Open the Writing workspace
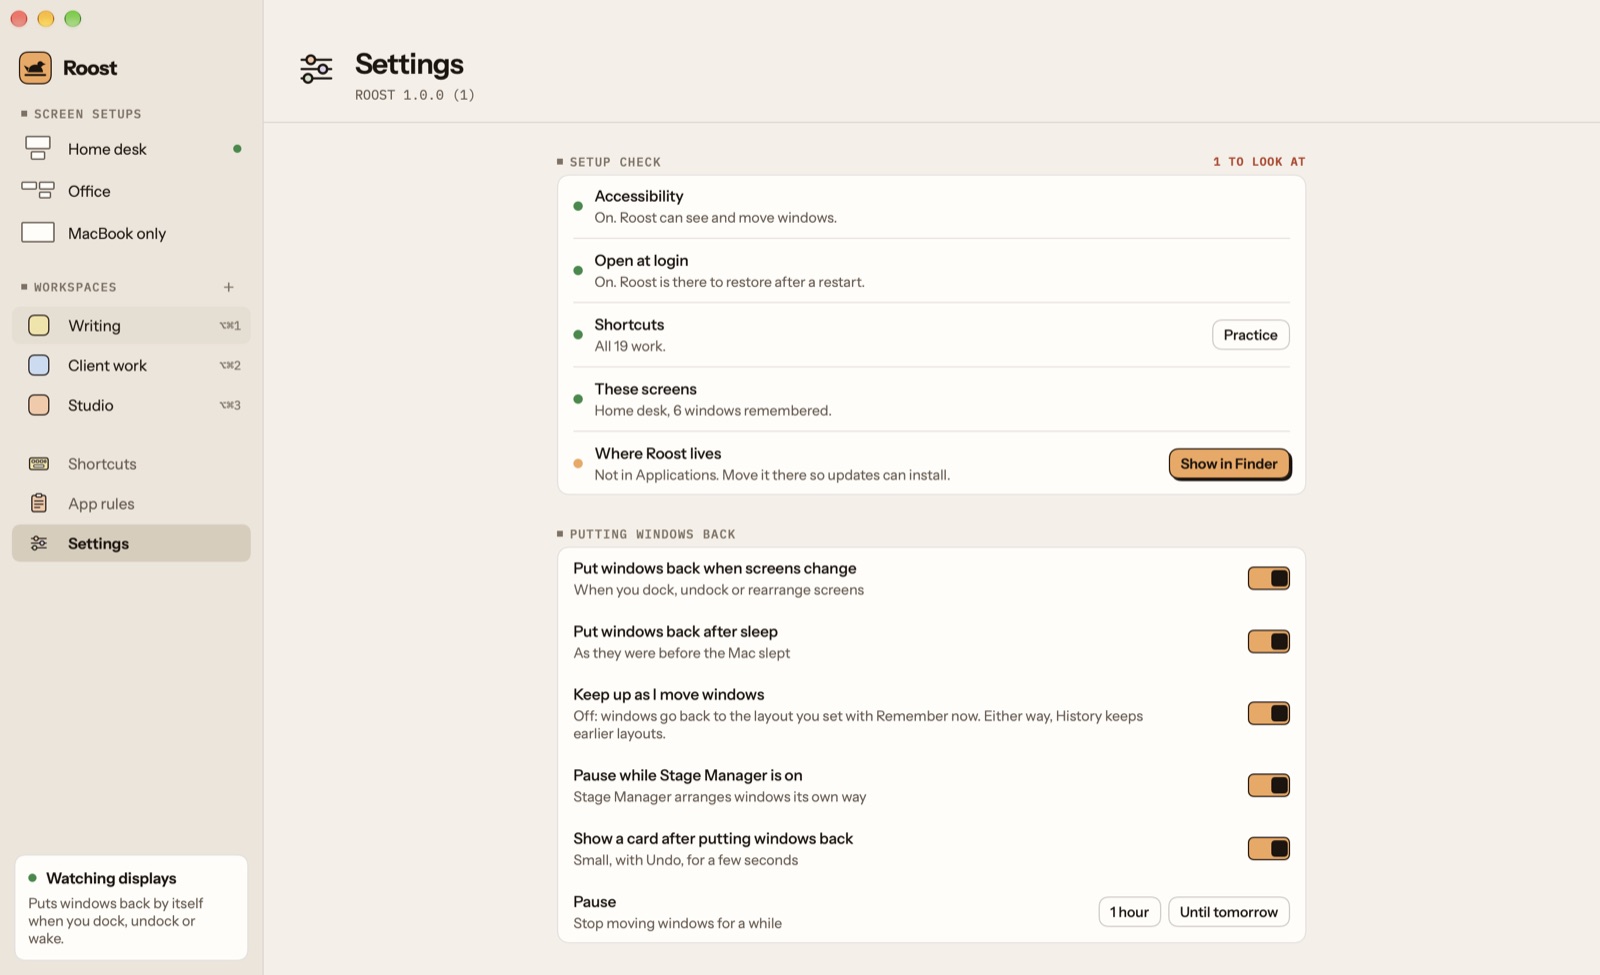Screen dimensions: 1600x975 131,325
